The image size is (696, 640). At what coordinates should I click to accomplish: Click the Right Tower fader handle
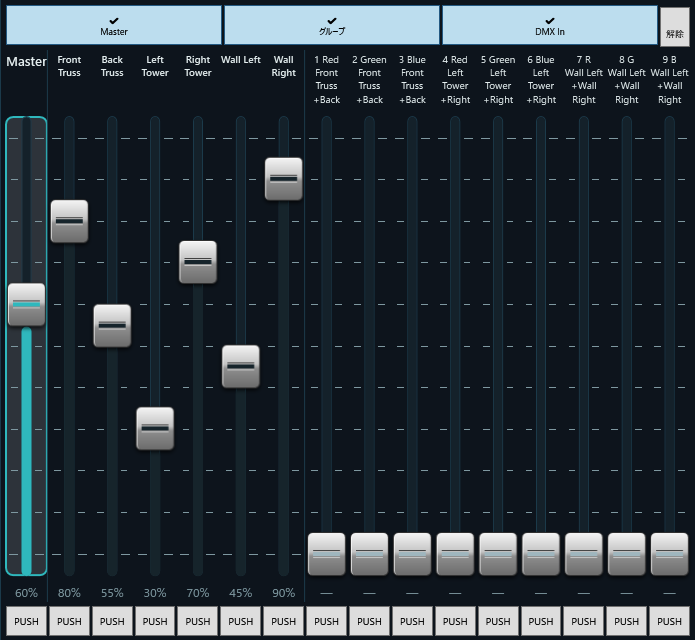coord(198,262)
